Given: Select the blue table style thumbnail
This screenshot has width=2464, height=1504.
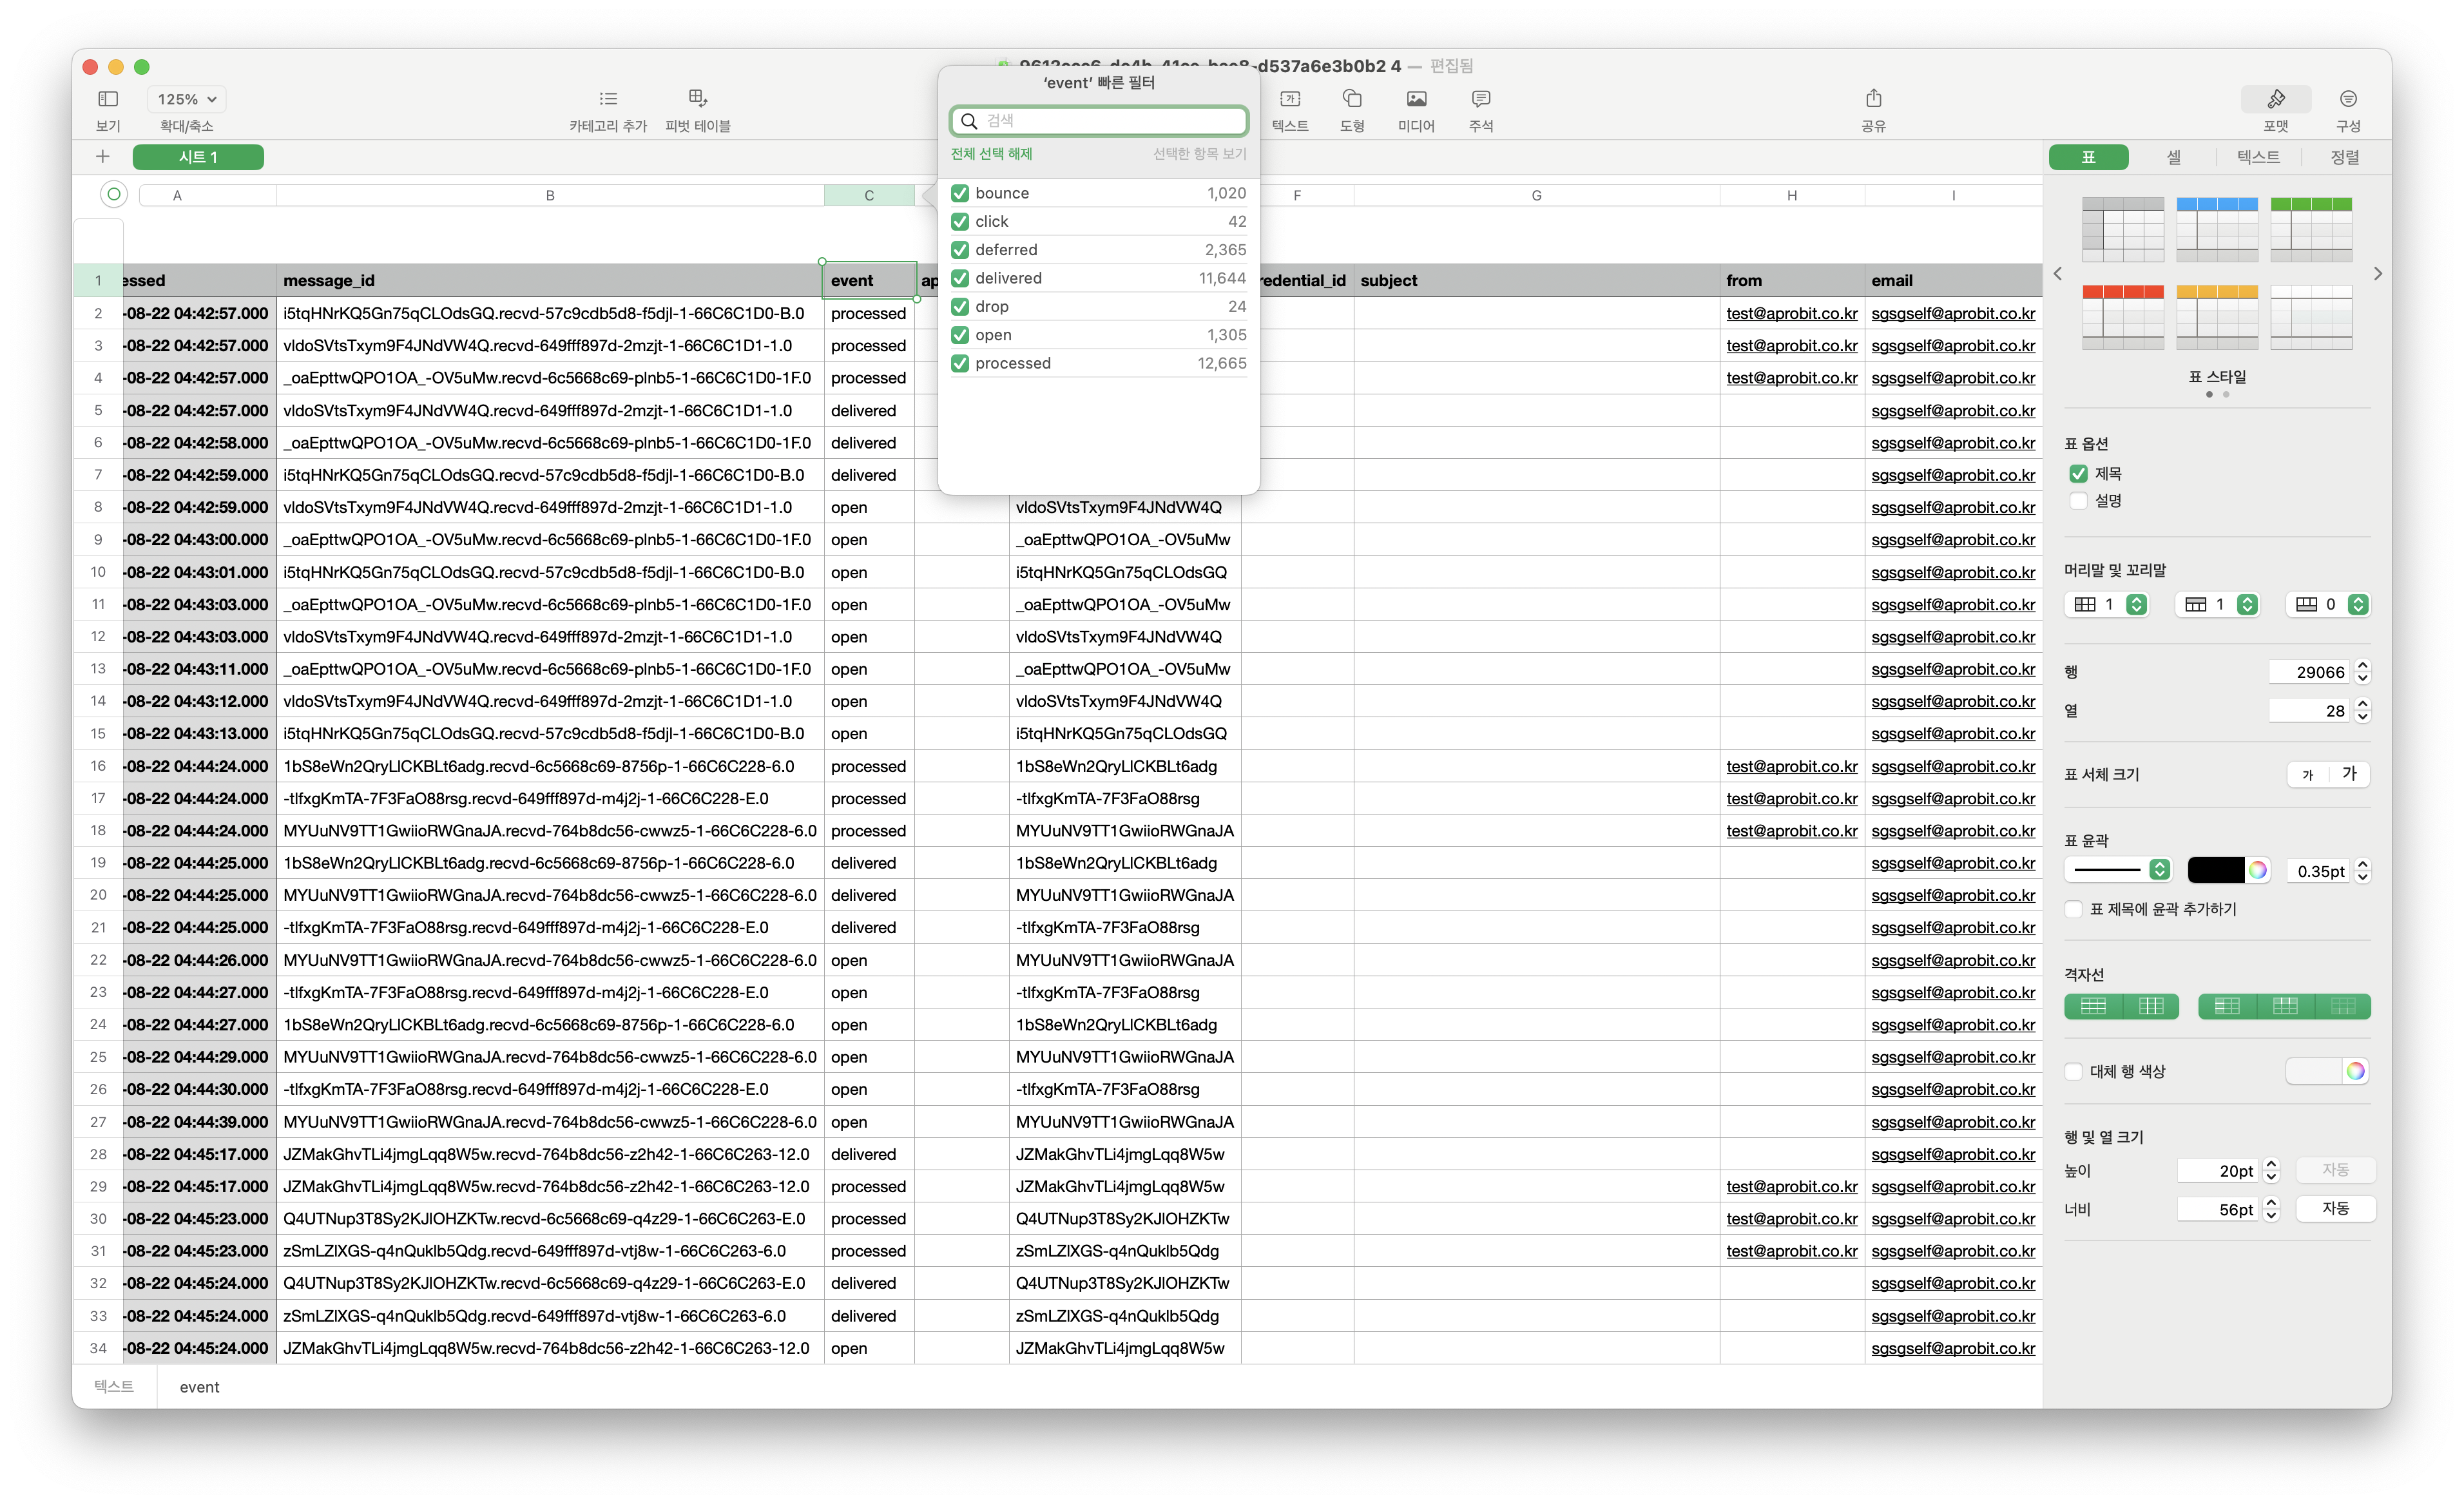Looking at the screenshot, I should (x=2217, y=229).
